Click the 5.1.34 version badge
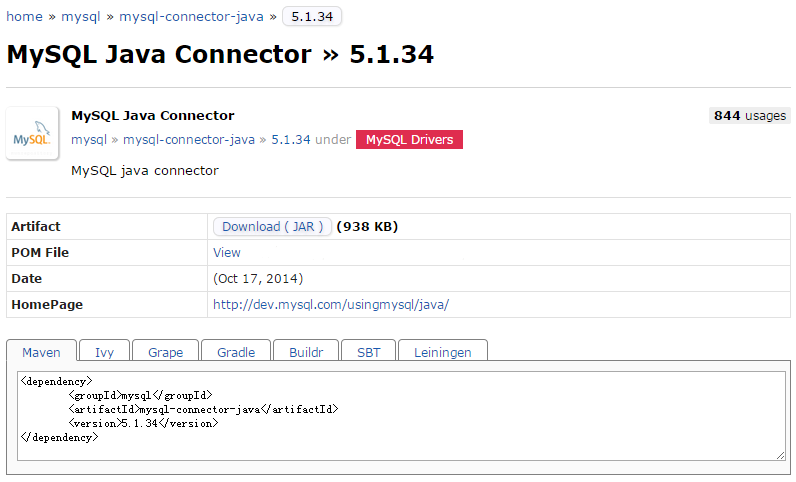This screenshot has height=482, width=796. [x=312, y=17]
